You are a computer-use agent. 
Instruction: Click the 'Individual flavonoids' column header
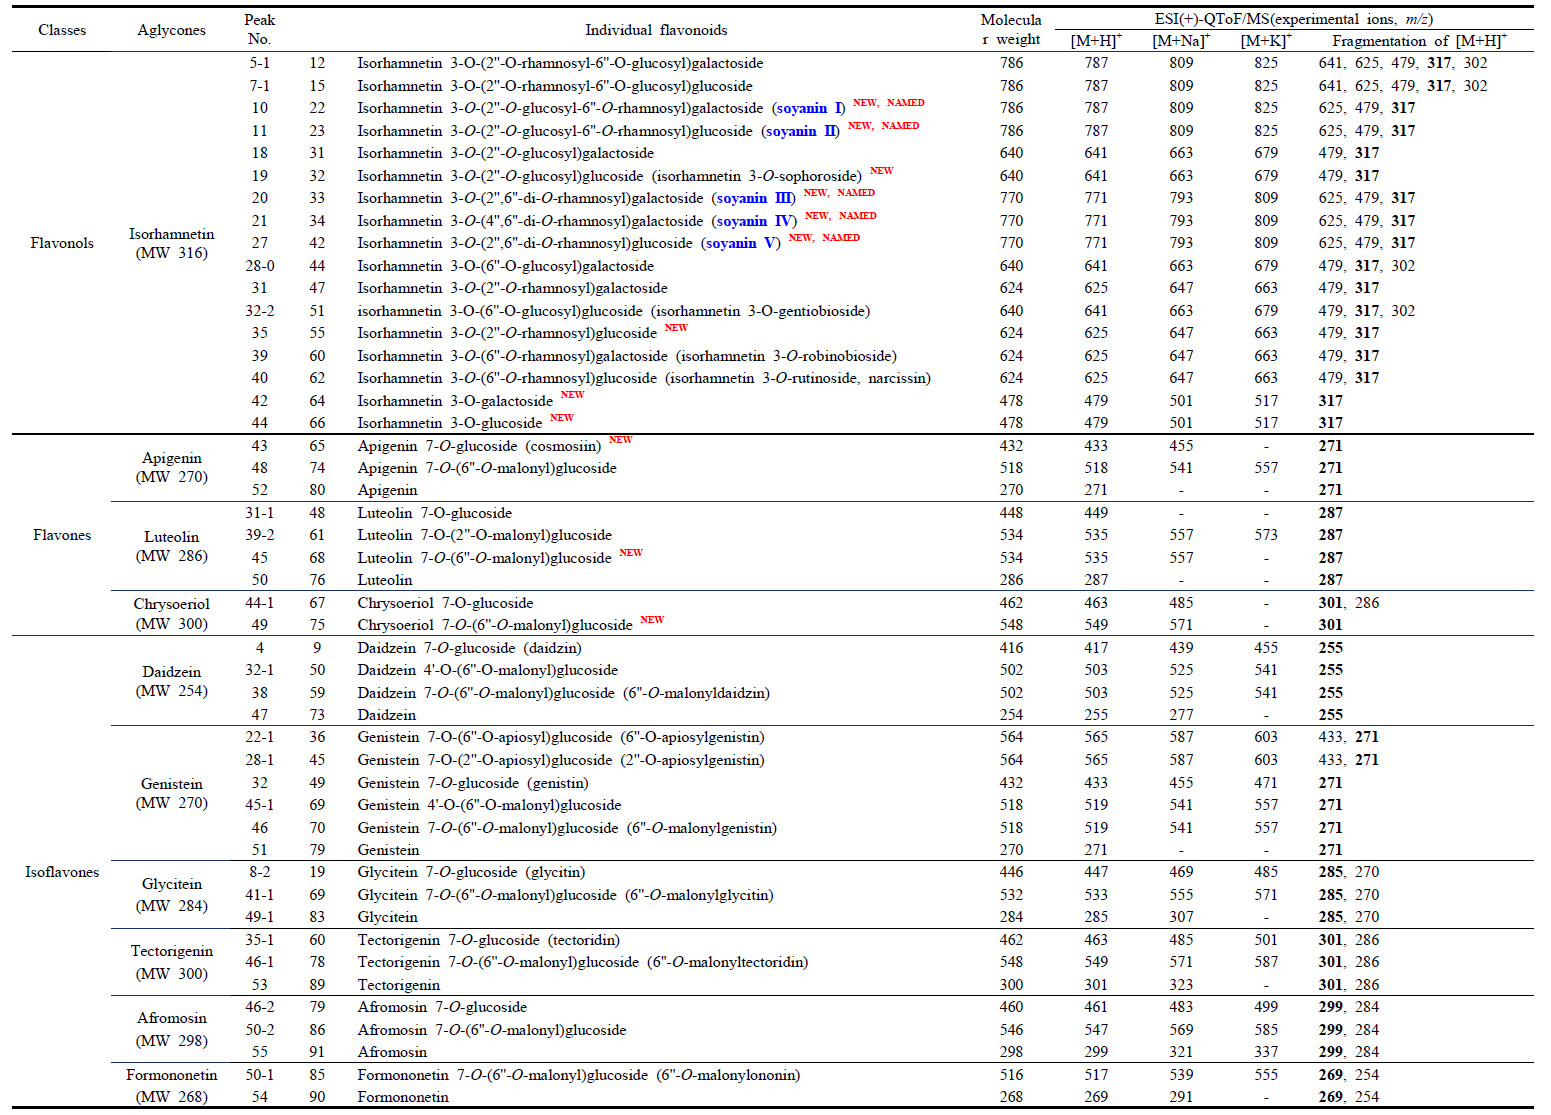(x=656, y=30)
